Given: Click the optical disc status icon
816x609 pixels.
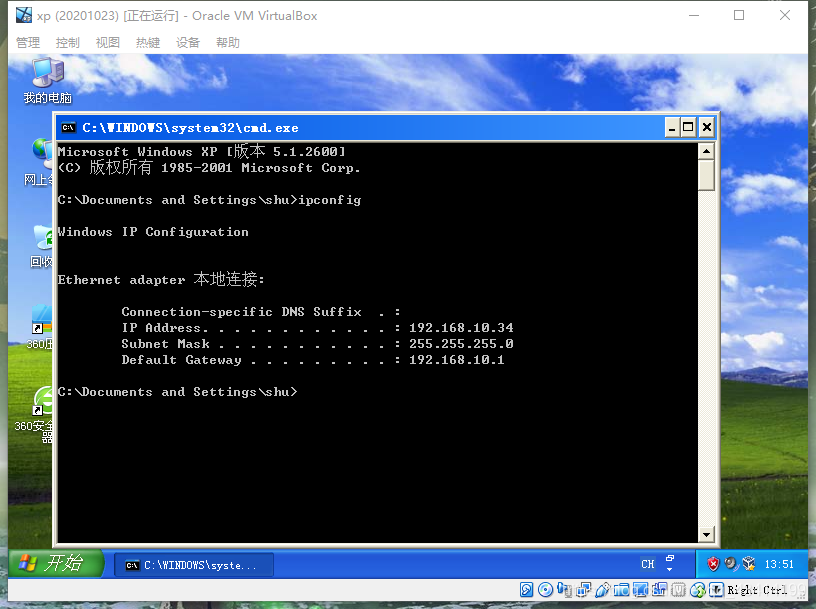Looking at the screenshot, I should pyautogui.click(x=545, y=589).
